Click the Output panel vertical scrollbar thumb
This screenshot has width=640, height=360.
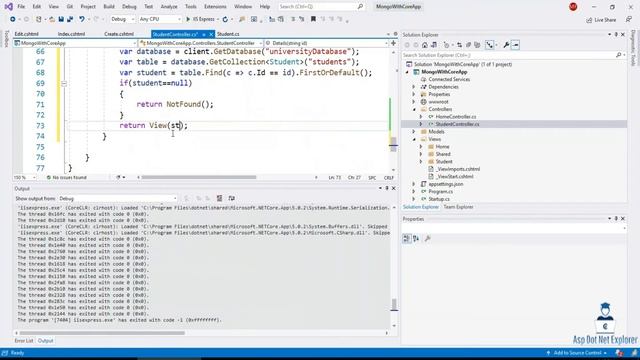click(394, 304)
